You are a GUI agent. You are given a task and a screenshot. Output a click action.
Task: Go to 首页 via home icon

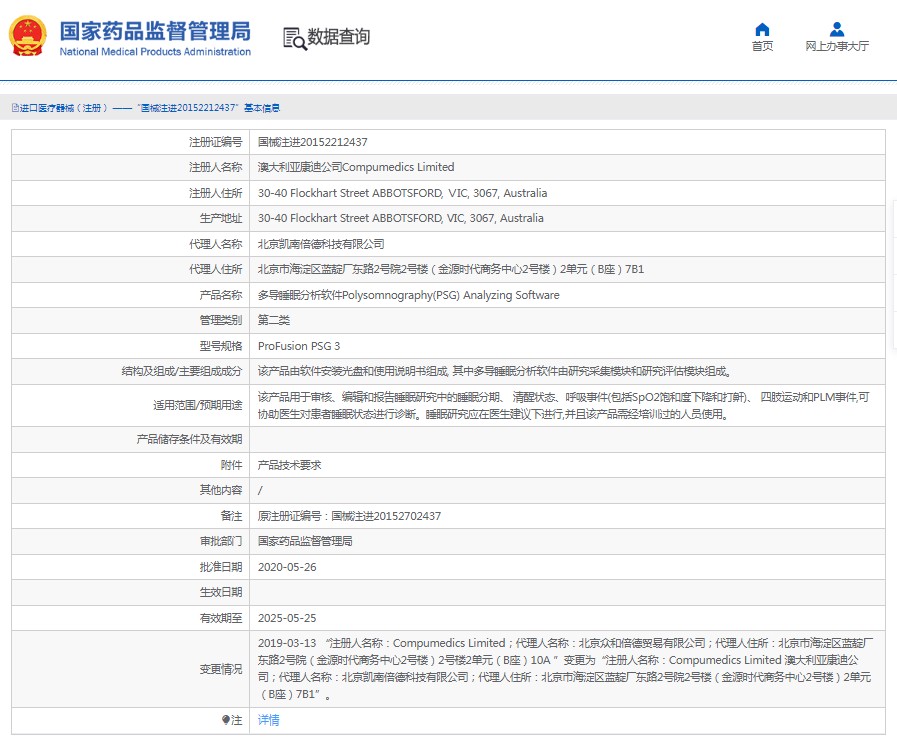pos(762,29)
